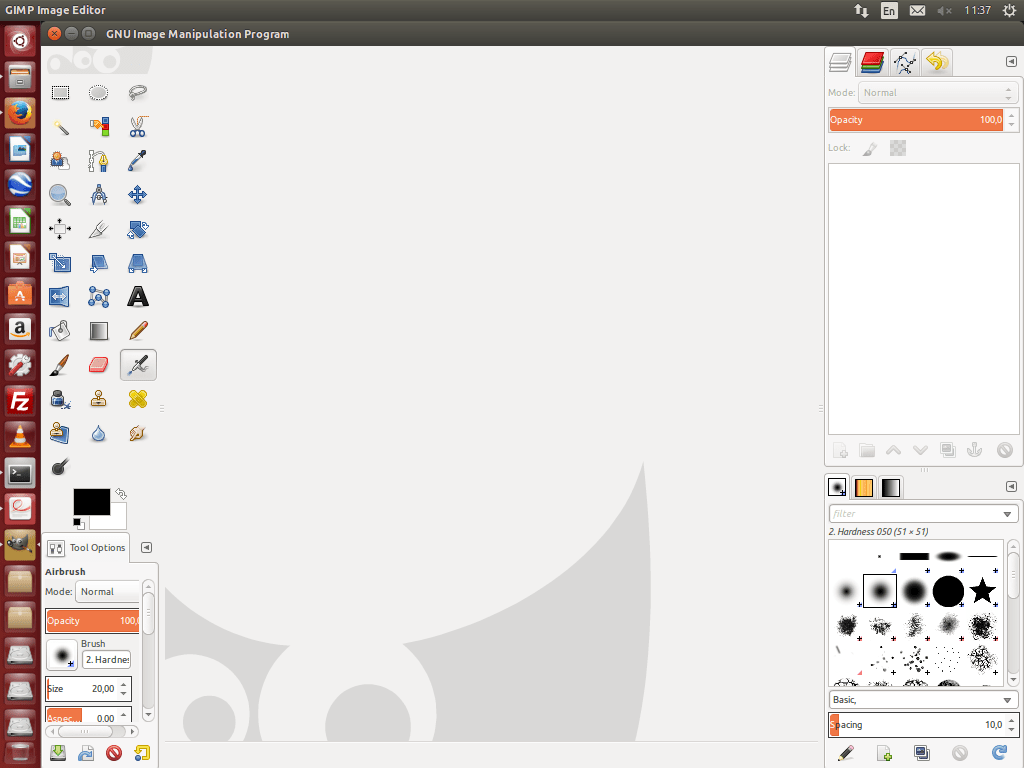Screen dimensions: 1024x768
Task: Open the Patterns tab in brushes dock
Action: pos(864,488)
